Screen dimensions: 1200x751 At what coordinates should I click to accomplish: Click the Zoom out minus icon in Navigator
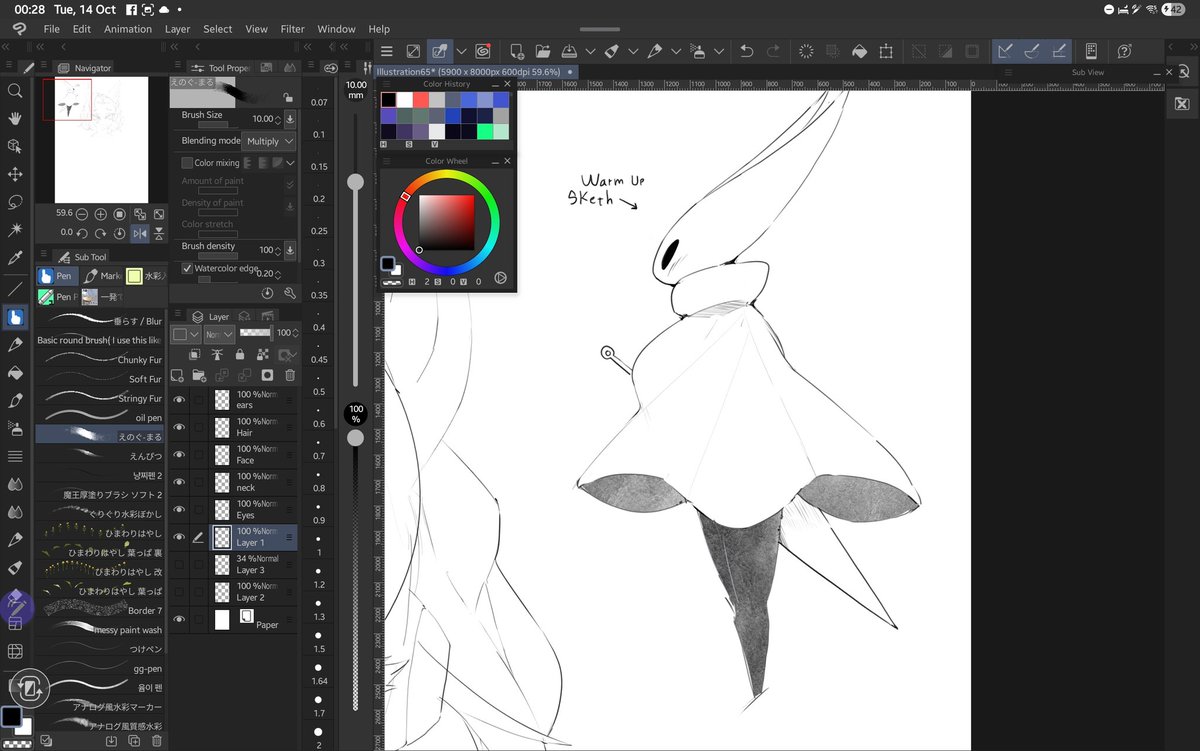82,214
